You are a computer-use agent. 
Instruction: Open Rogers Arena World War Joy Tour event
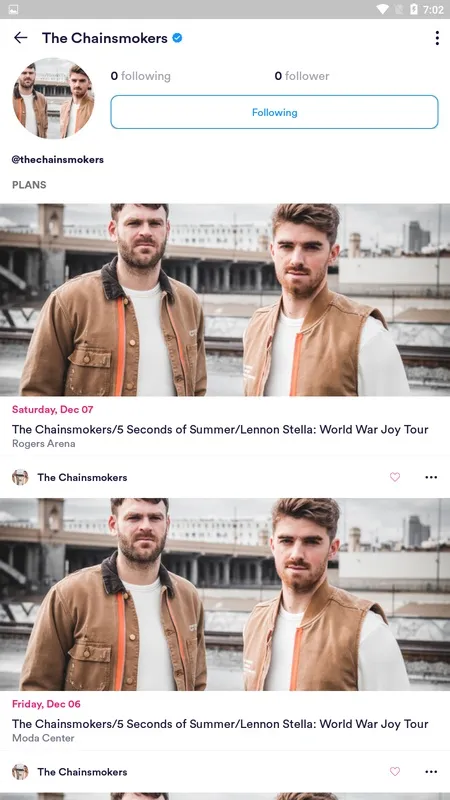(x=220, y=430)
